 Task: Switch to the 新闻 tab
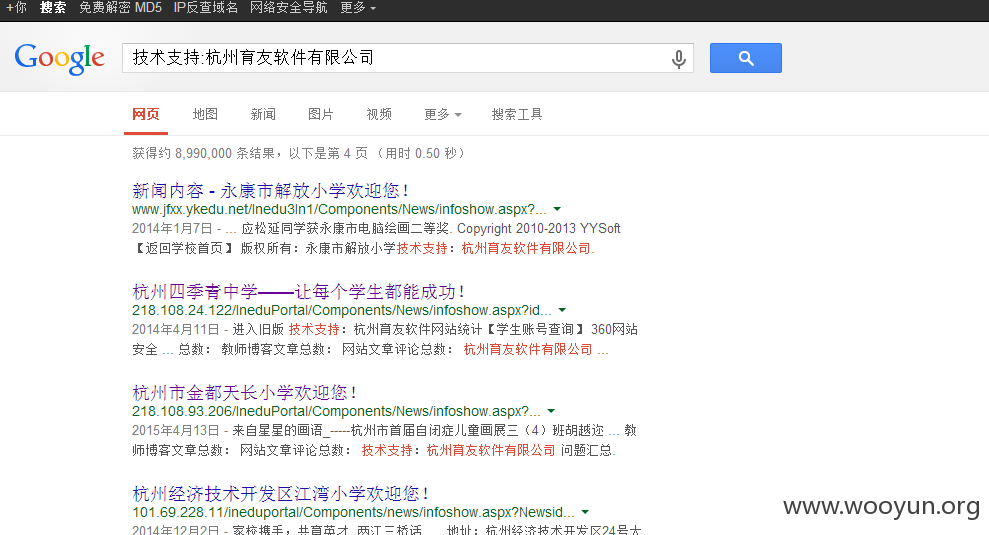click(263, 114)
